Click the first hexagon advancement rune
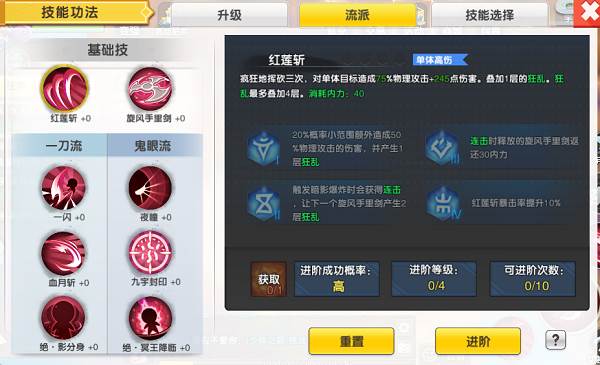The width and height of the screenshot is (600, 365). (x=264, y=148)
